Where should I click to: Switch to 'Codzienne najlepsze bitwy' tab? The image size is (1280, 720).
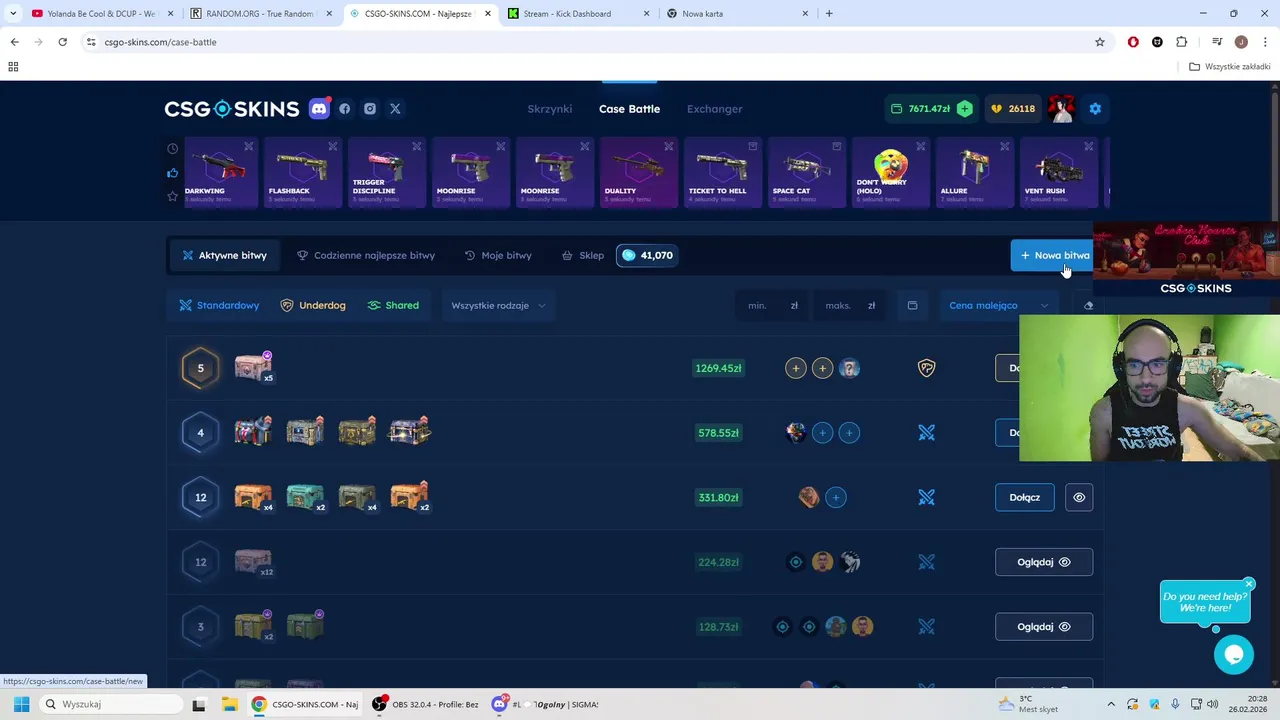[366, 255]
